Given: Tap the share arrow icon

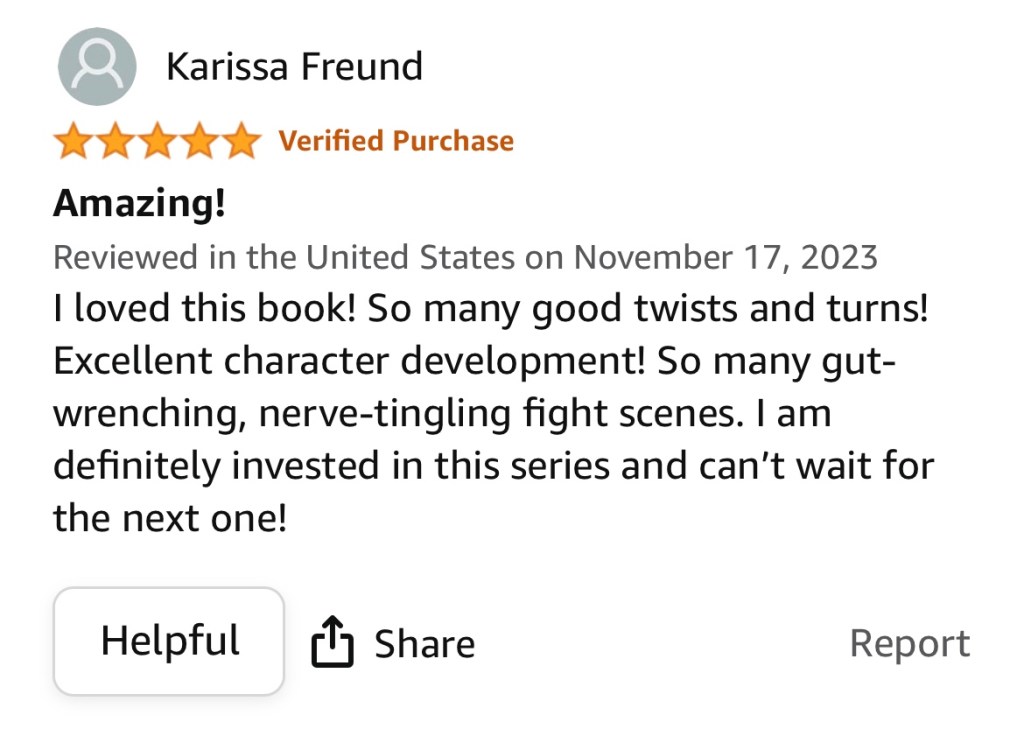Looking at the screenshot, I should [333, 642].
